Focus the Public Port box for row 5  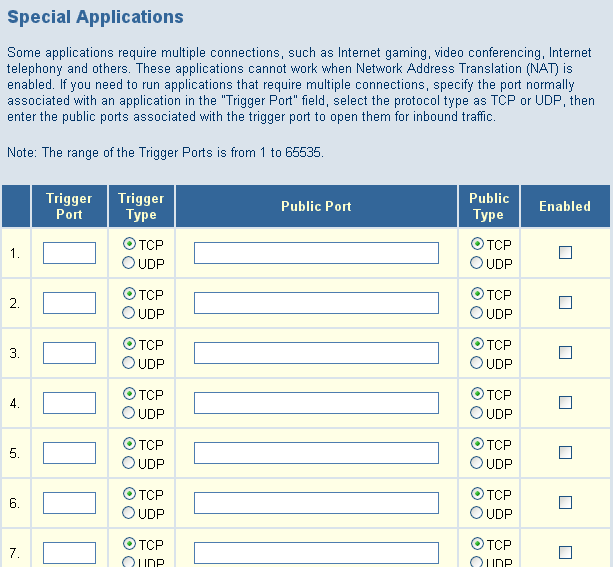pos(316,453)
